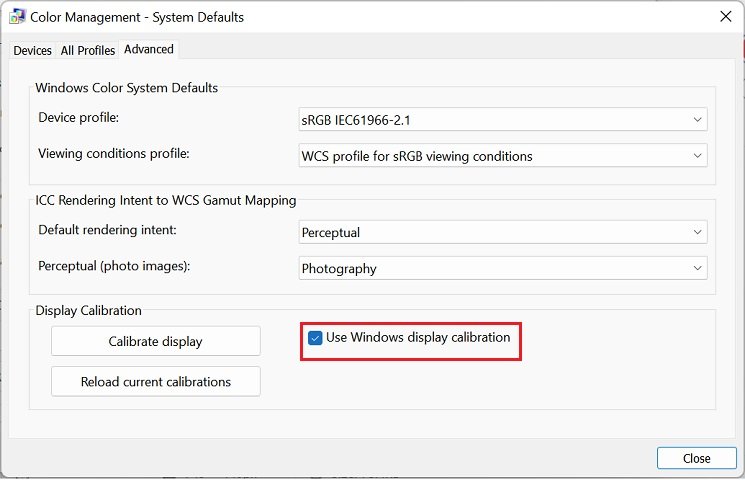Select the Advanced tab
This screenshot has height=480, width=745.
tap(149, 49)
